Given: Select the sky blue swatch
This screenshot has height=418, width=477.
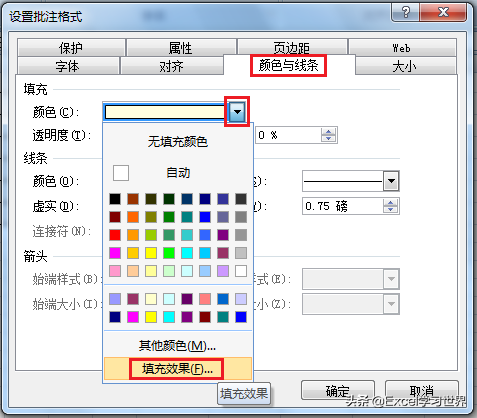Looking at the screenshot, I should click(x=205, y=253).
